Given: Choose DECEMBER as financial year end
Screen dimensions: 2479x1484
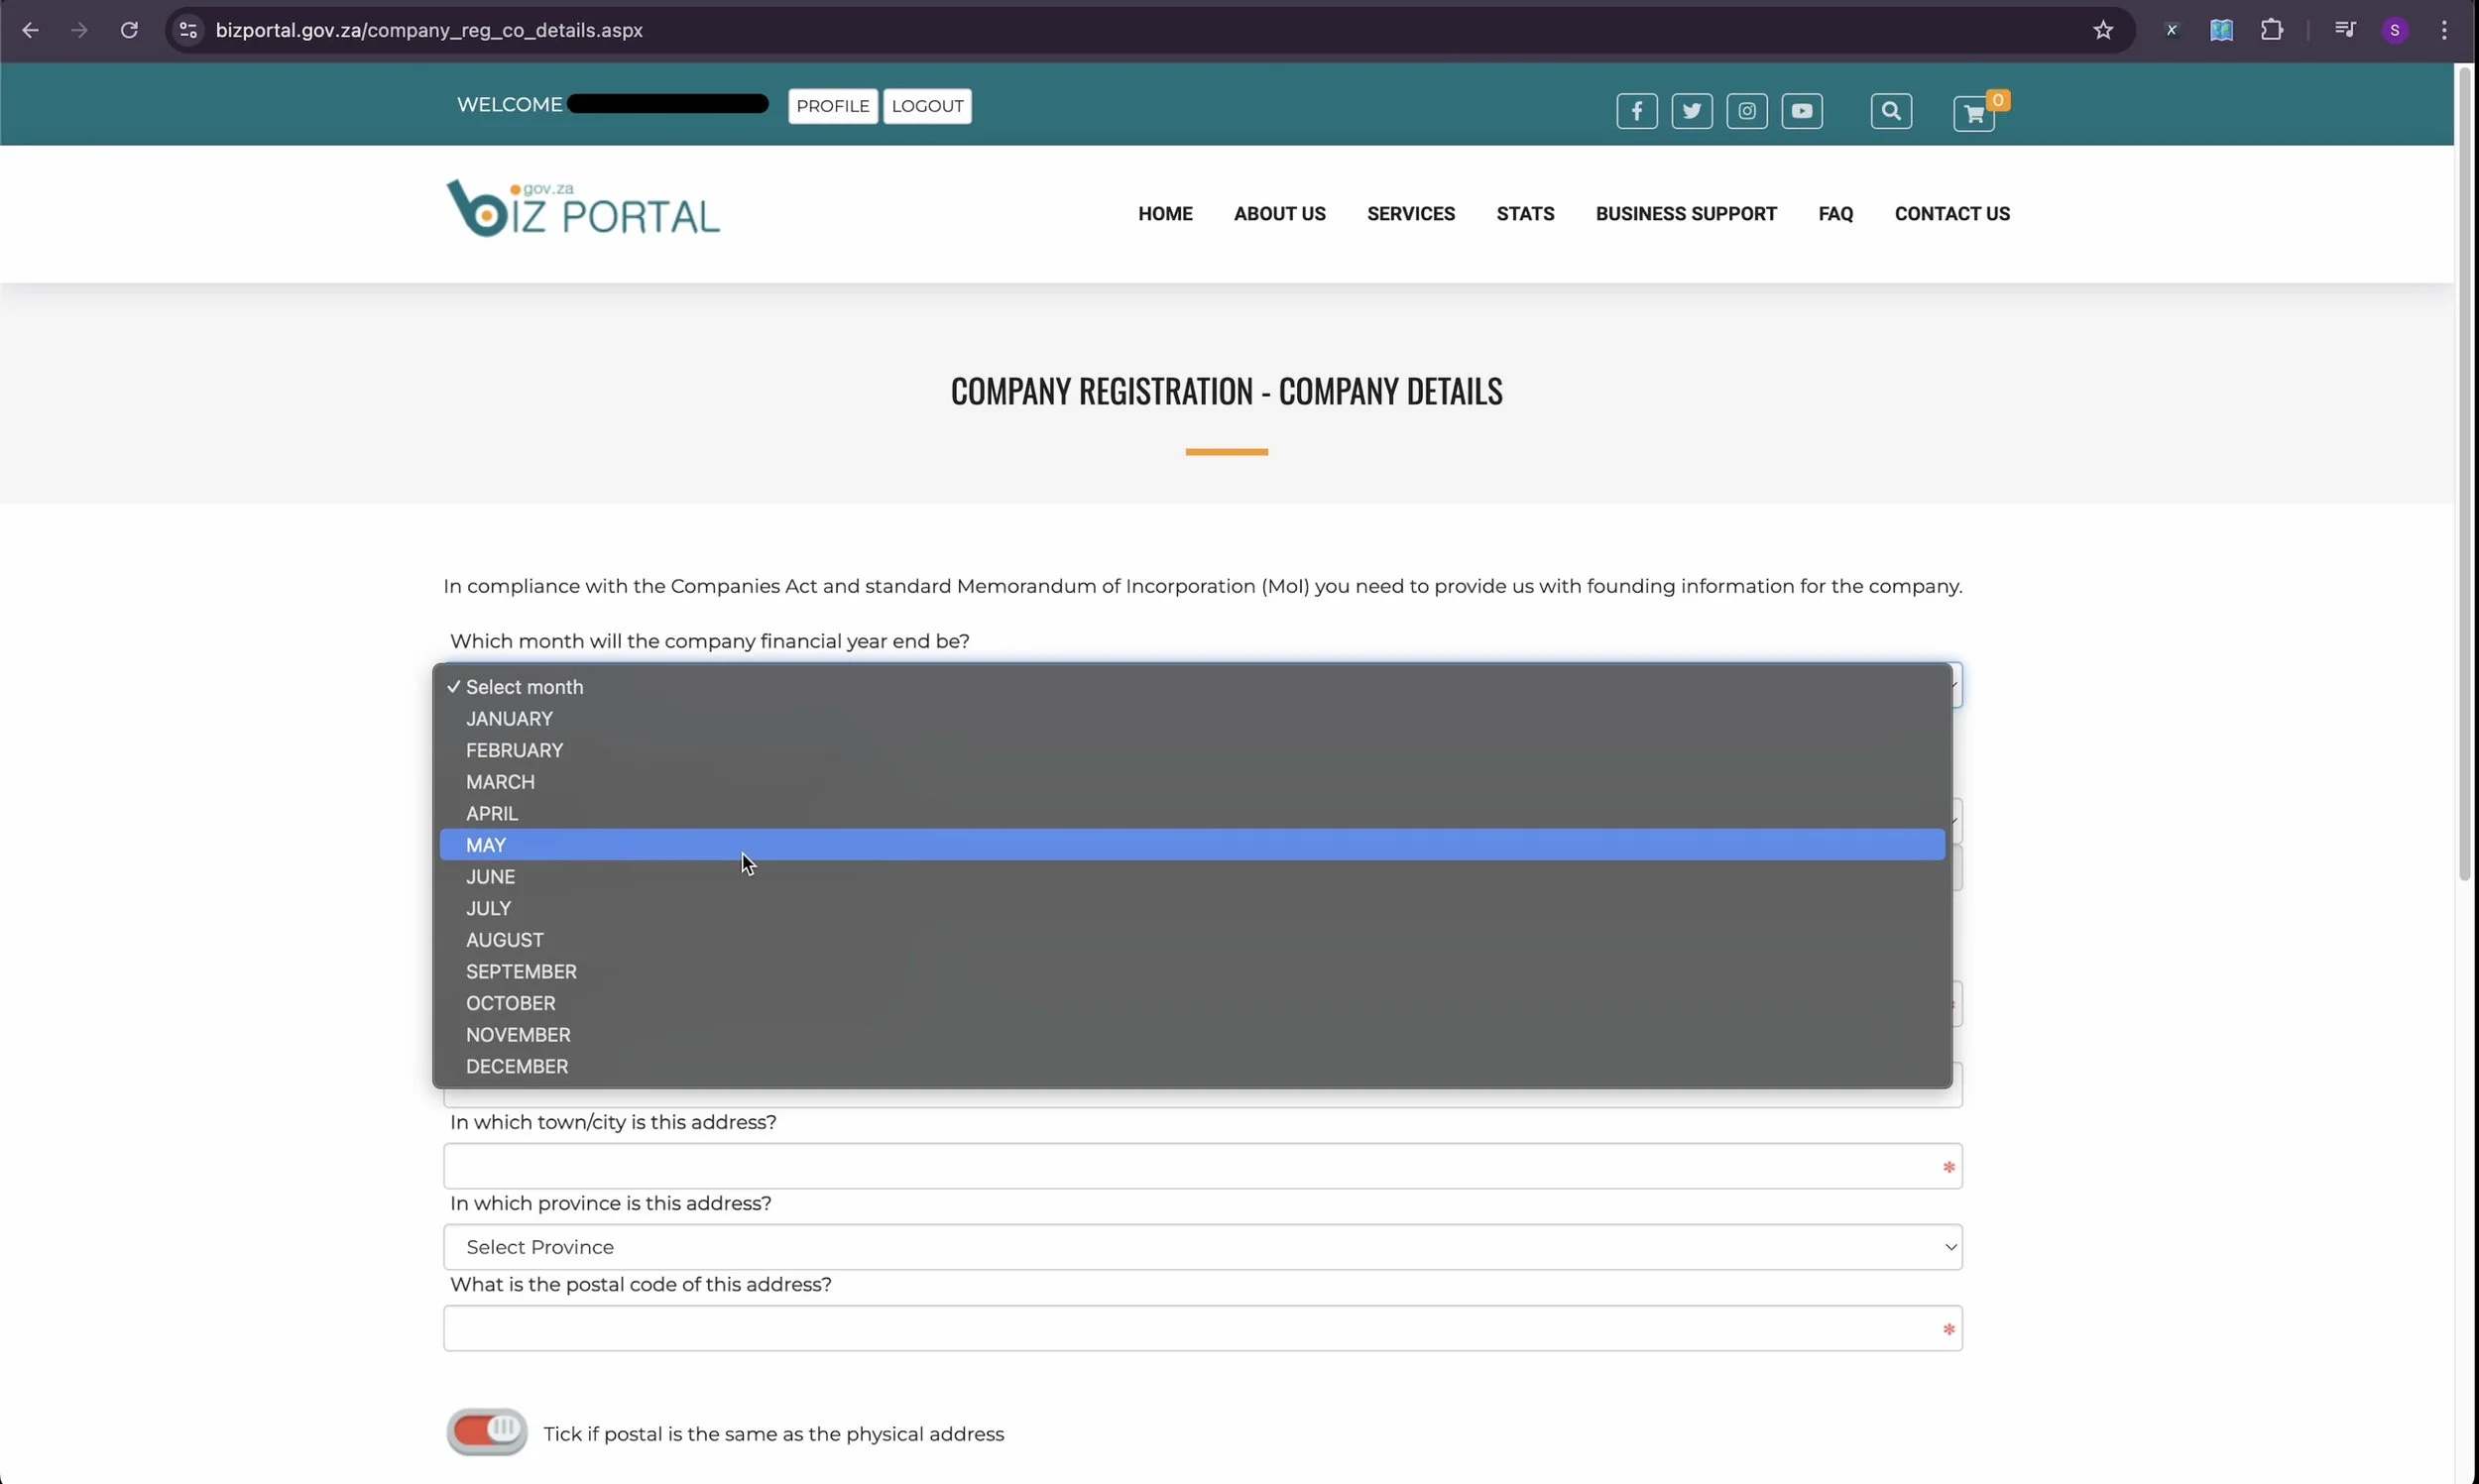Looking at the screenshot, I should coord(517,1066).
